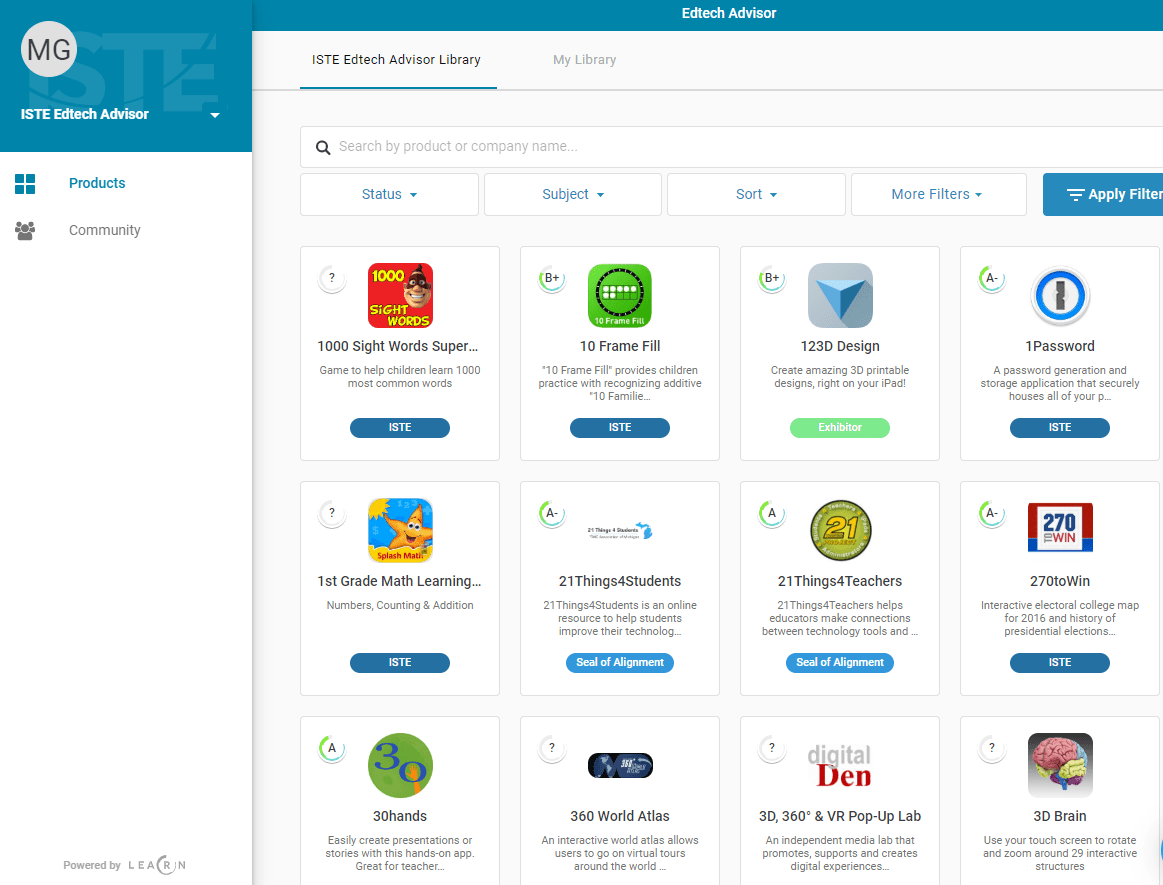Open the 1st Grade Math Learning... title
Screen dimensions: 1163x885
(400, 582)
